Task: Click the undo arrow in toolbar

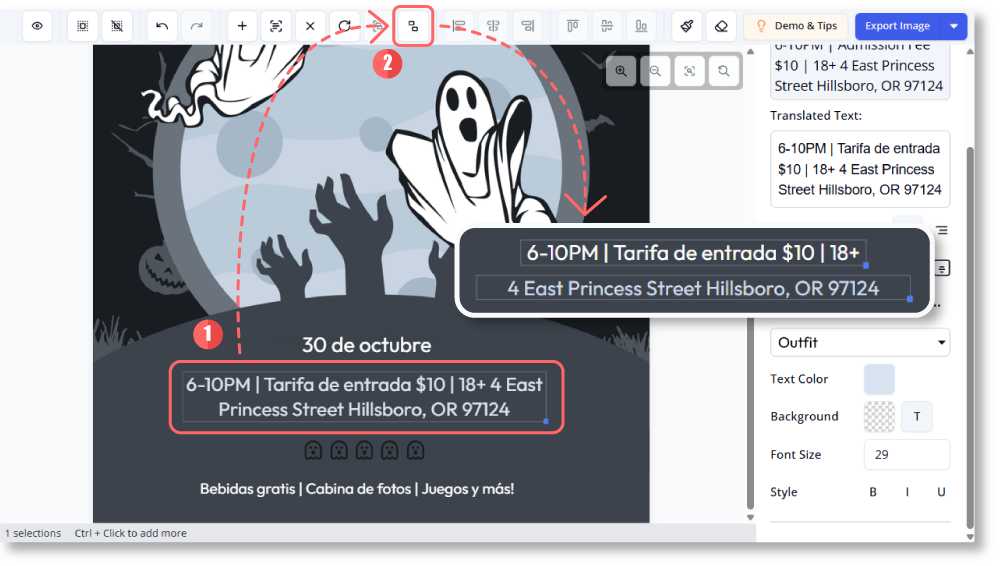Action: 162,26
